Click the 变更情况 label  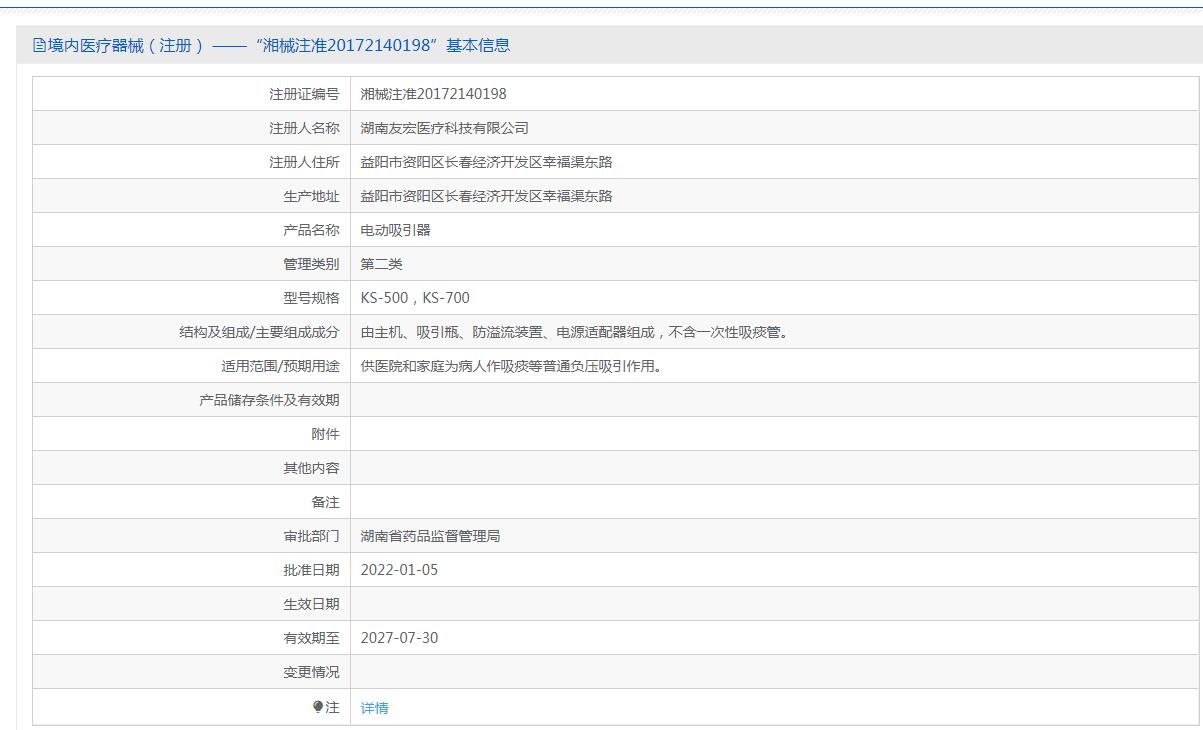pos(311,672)
